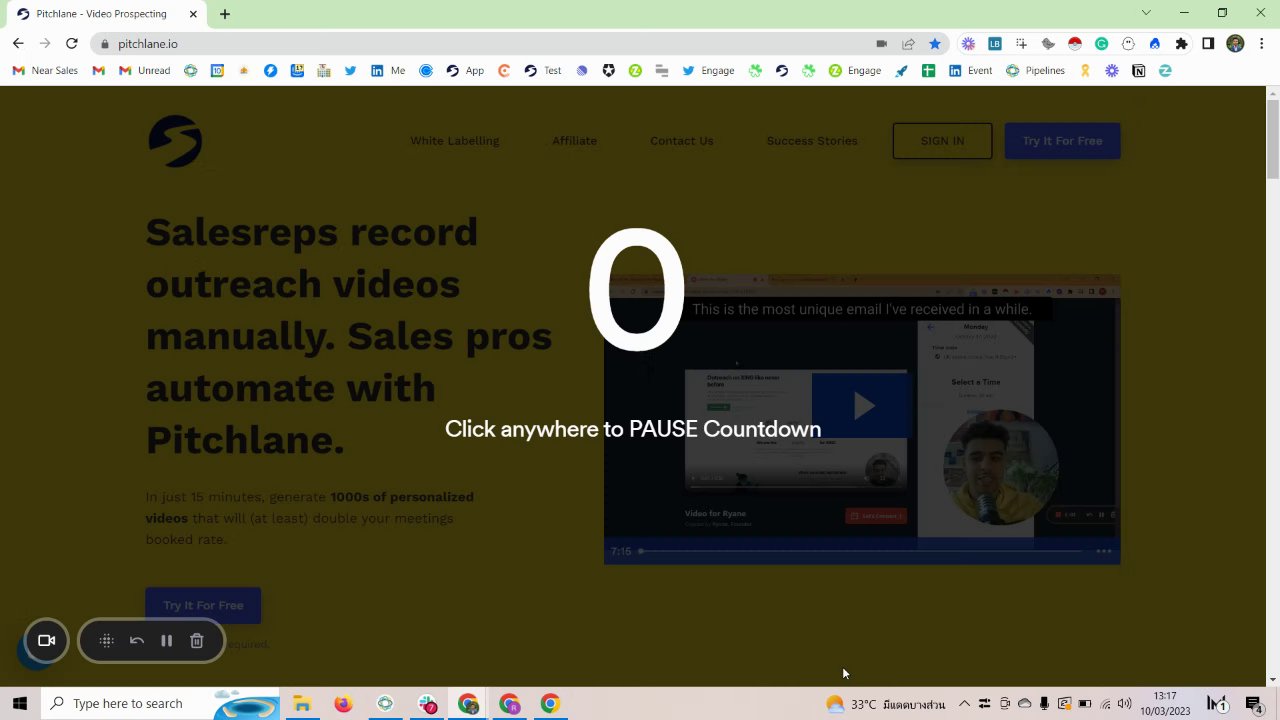Open the tab search chevron in the title bar
This screenshot has height=720, width=1280.
(x=1146, y=13)
